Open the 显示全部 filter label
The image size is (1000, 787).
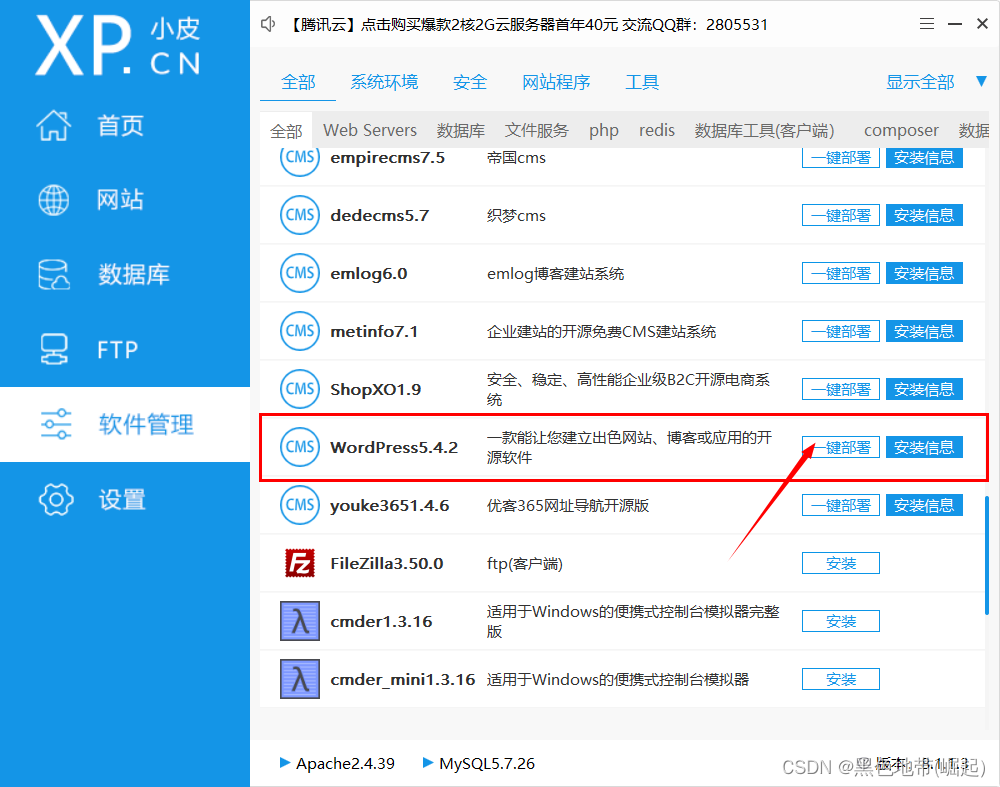(920, 82)
